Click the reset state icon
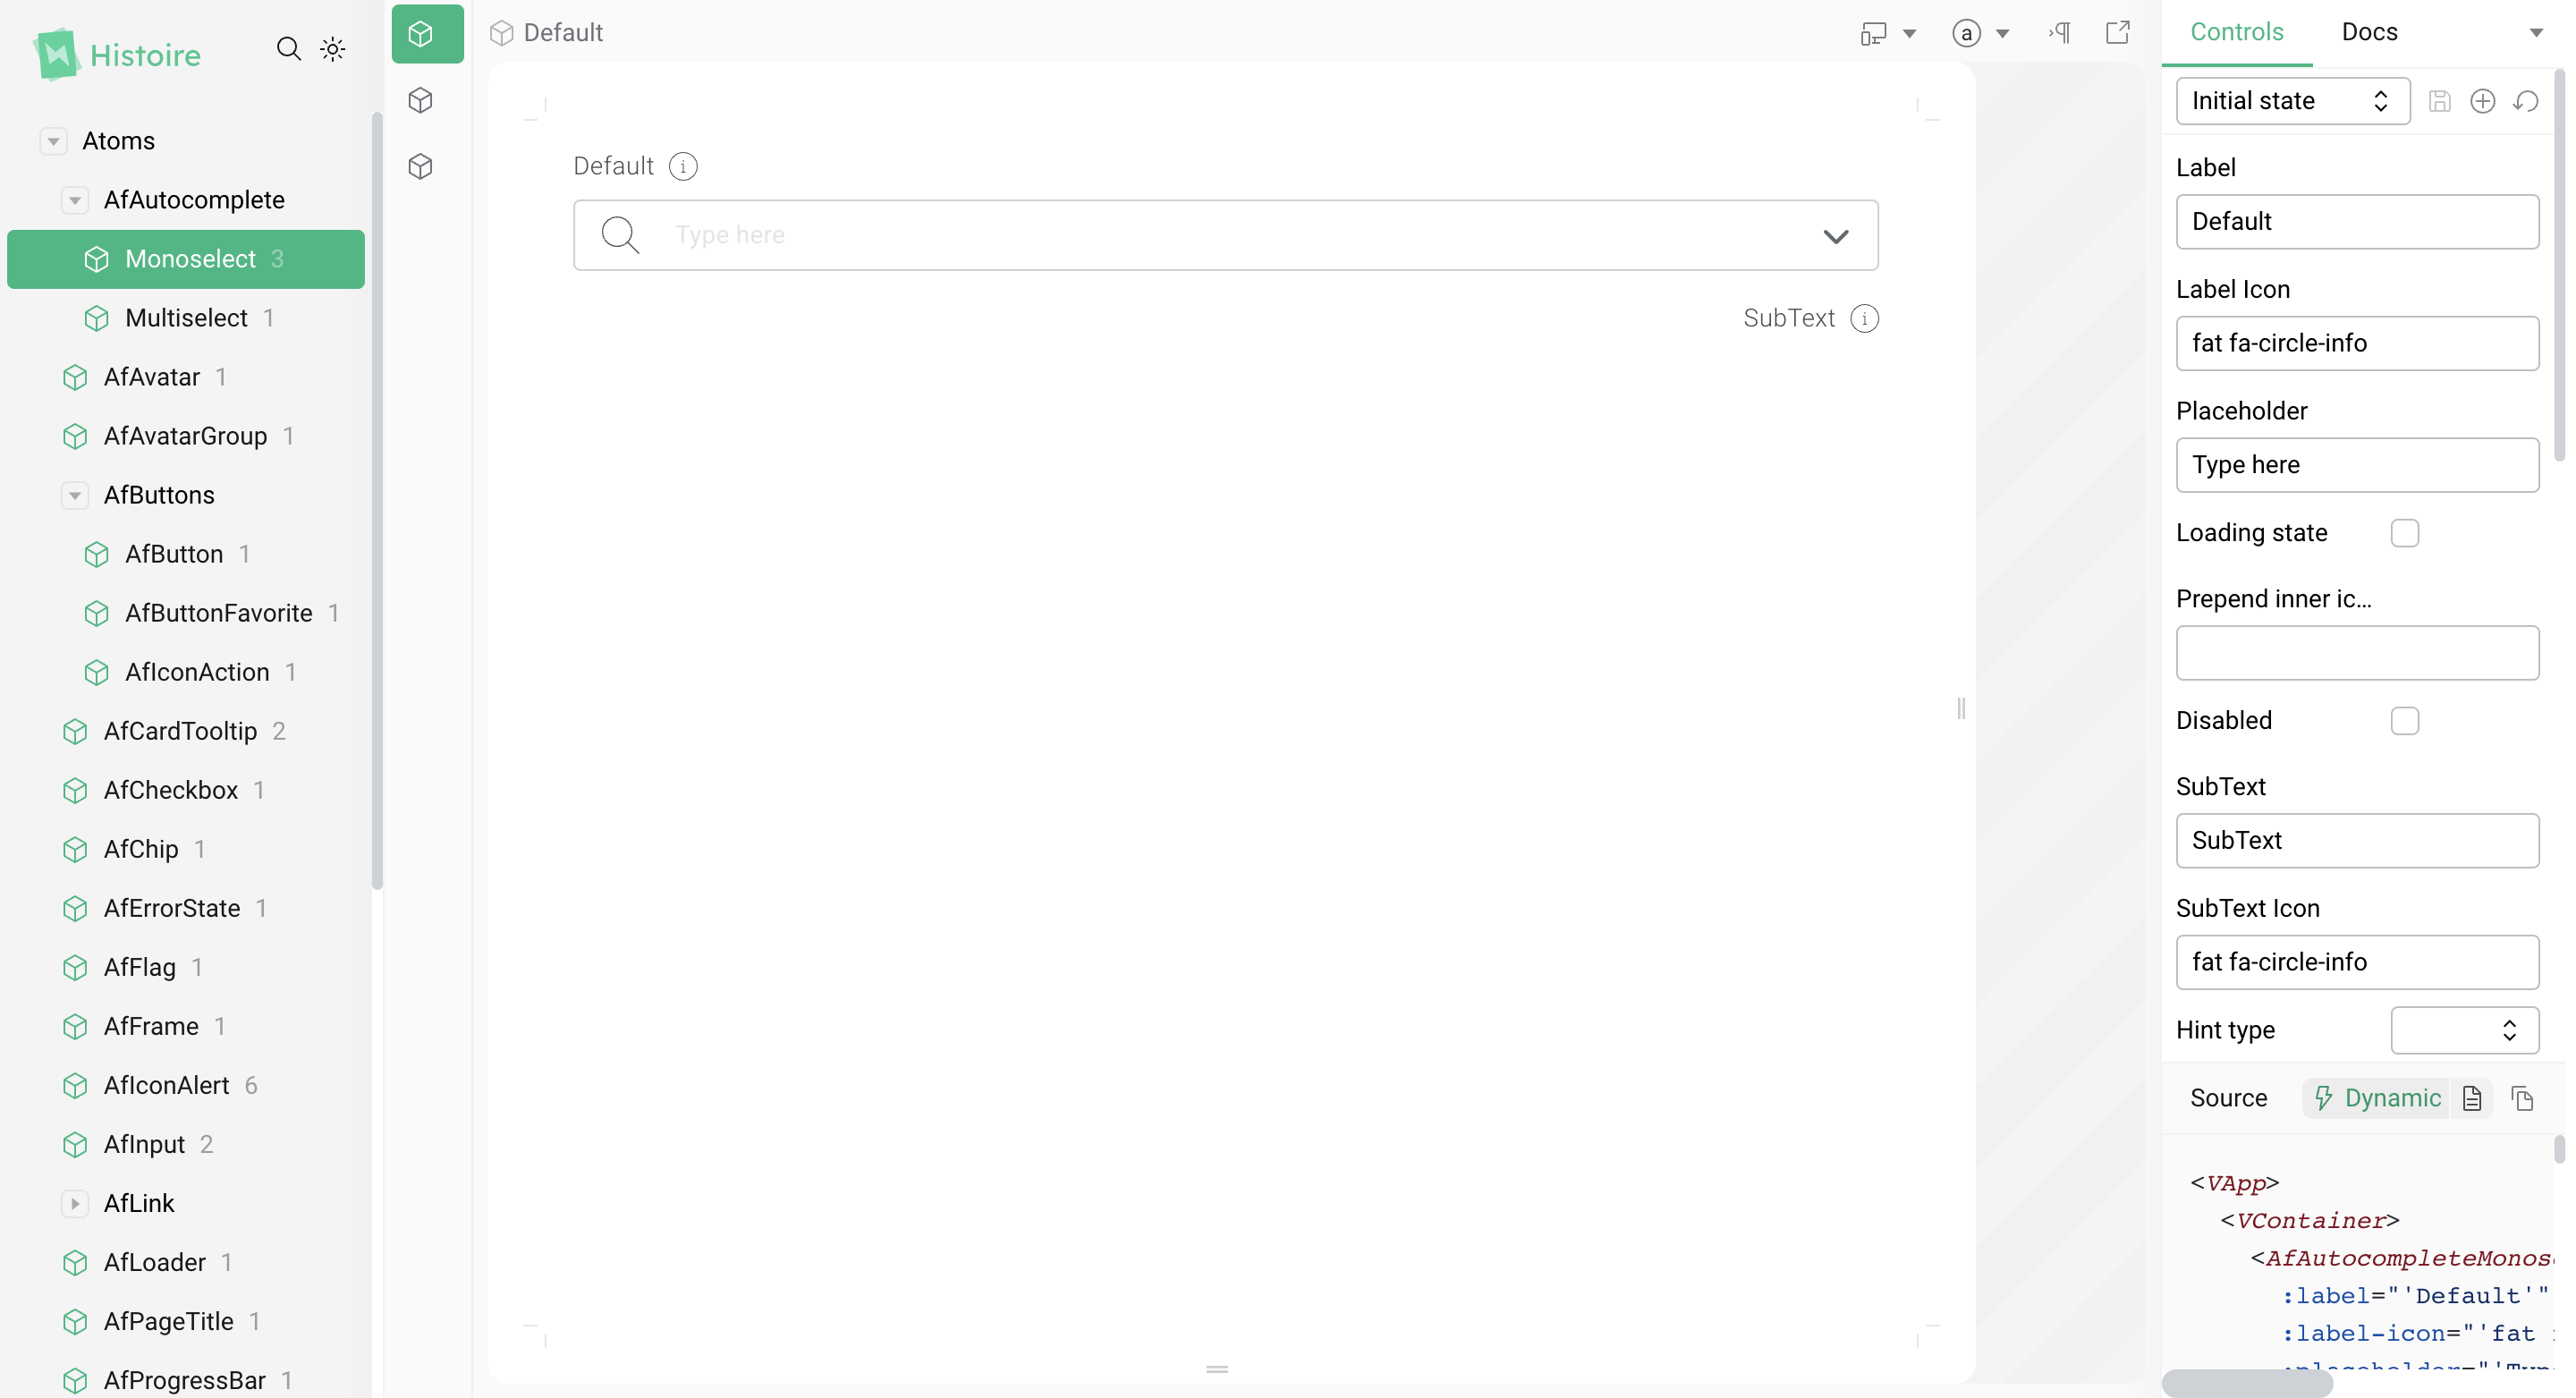This screenshot has width=2576, height=1398. click(x=2526, y=101)
